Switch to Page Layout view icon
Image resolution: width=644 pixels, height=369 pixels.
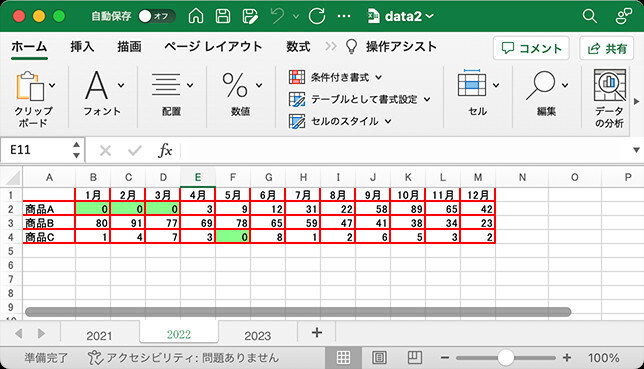(x=379, y=357)
